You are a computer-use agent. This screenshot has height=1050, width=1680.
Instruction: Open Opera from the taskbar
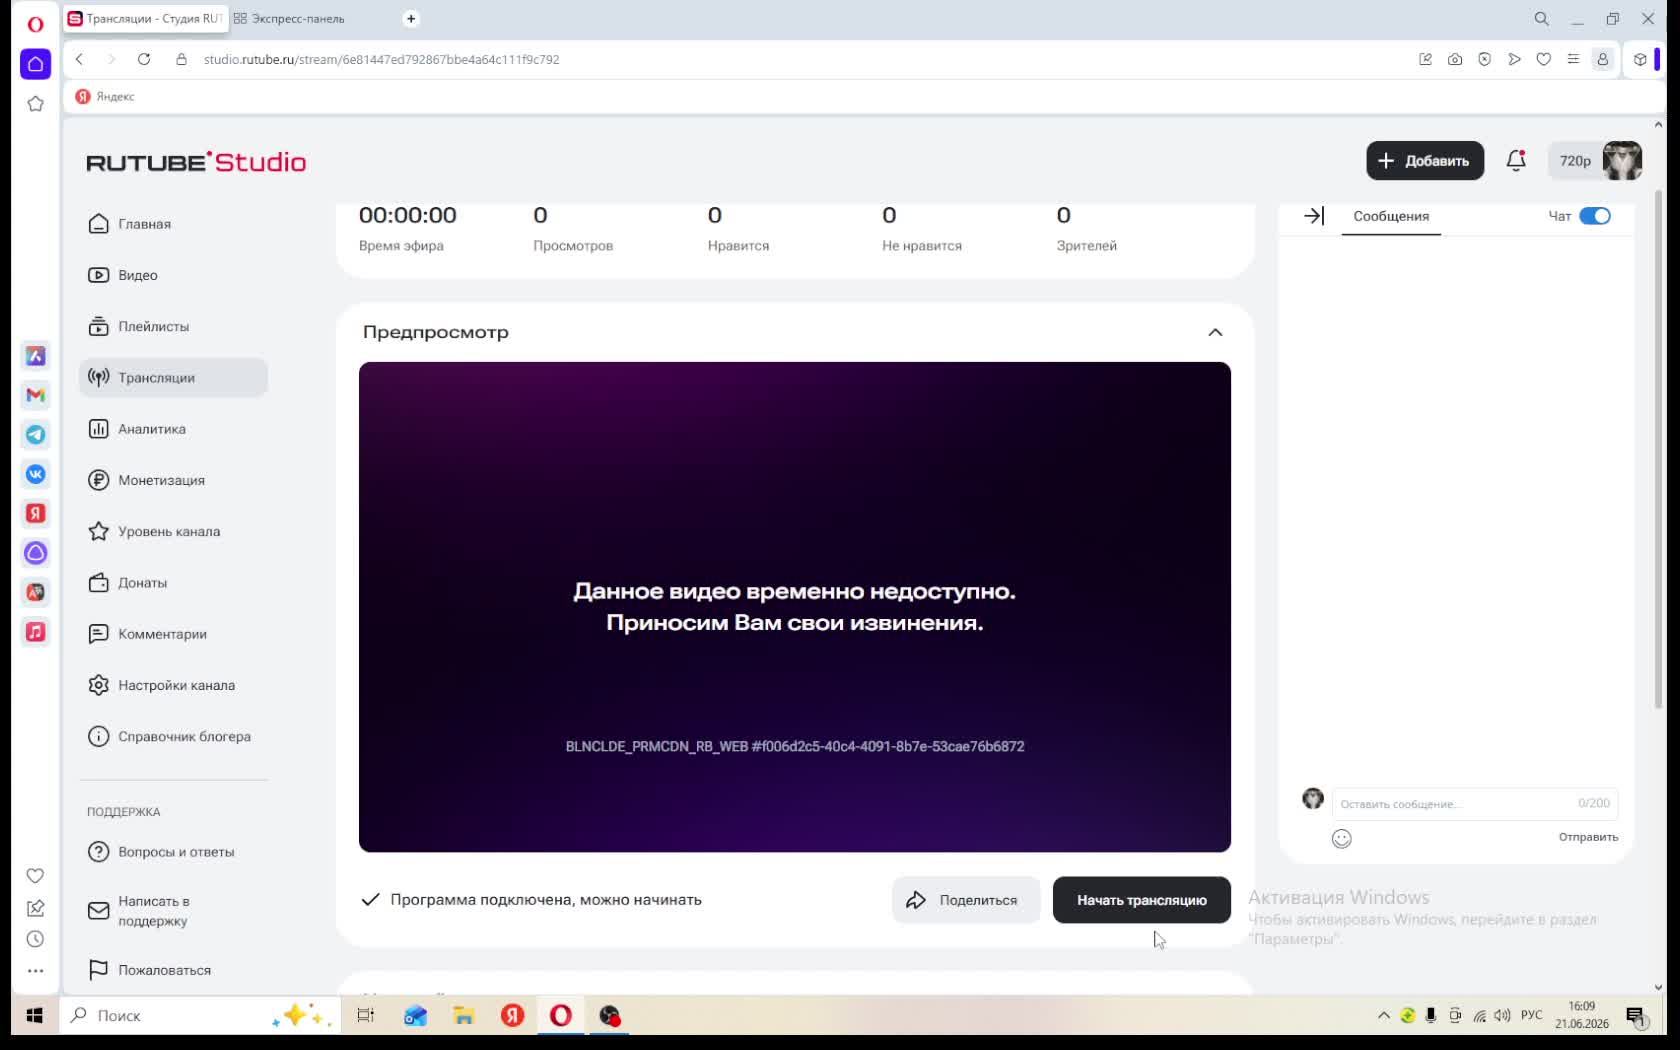pyautogui.click(x=561, y=1015)
